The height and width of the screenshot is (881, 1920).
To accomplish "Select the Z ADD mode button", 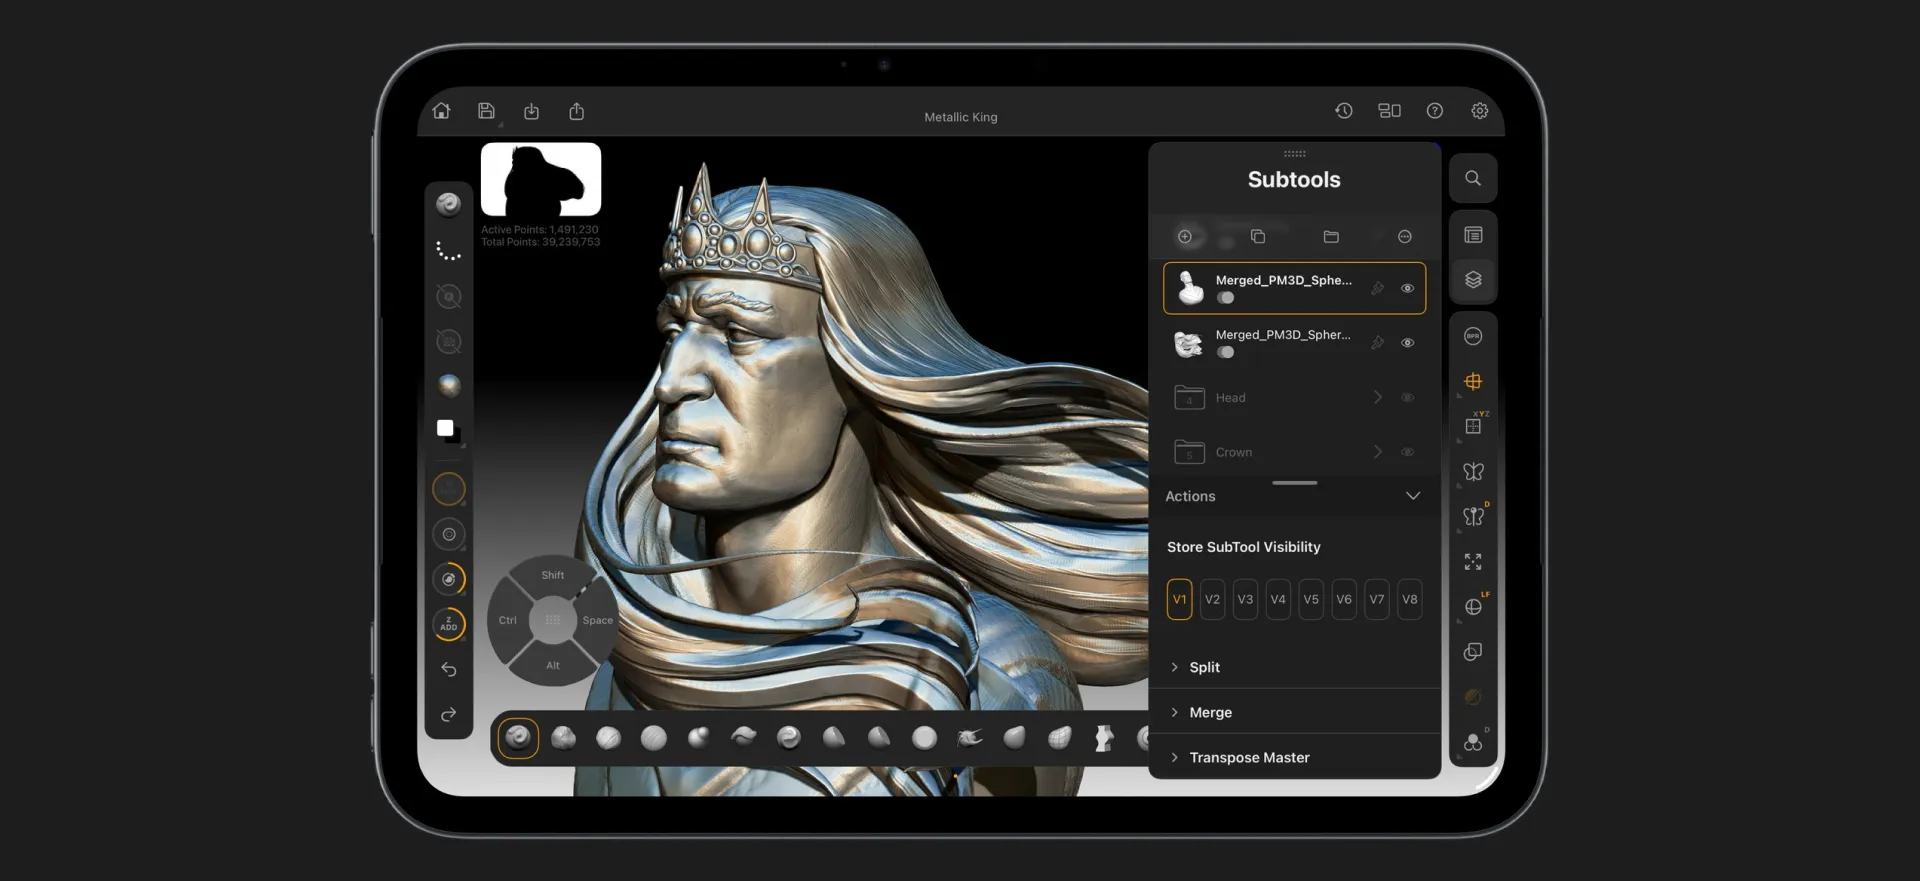I will tap(449, 624).
